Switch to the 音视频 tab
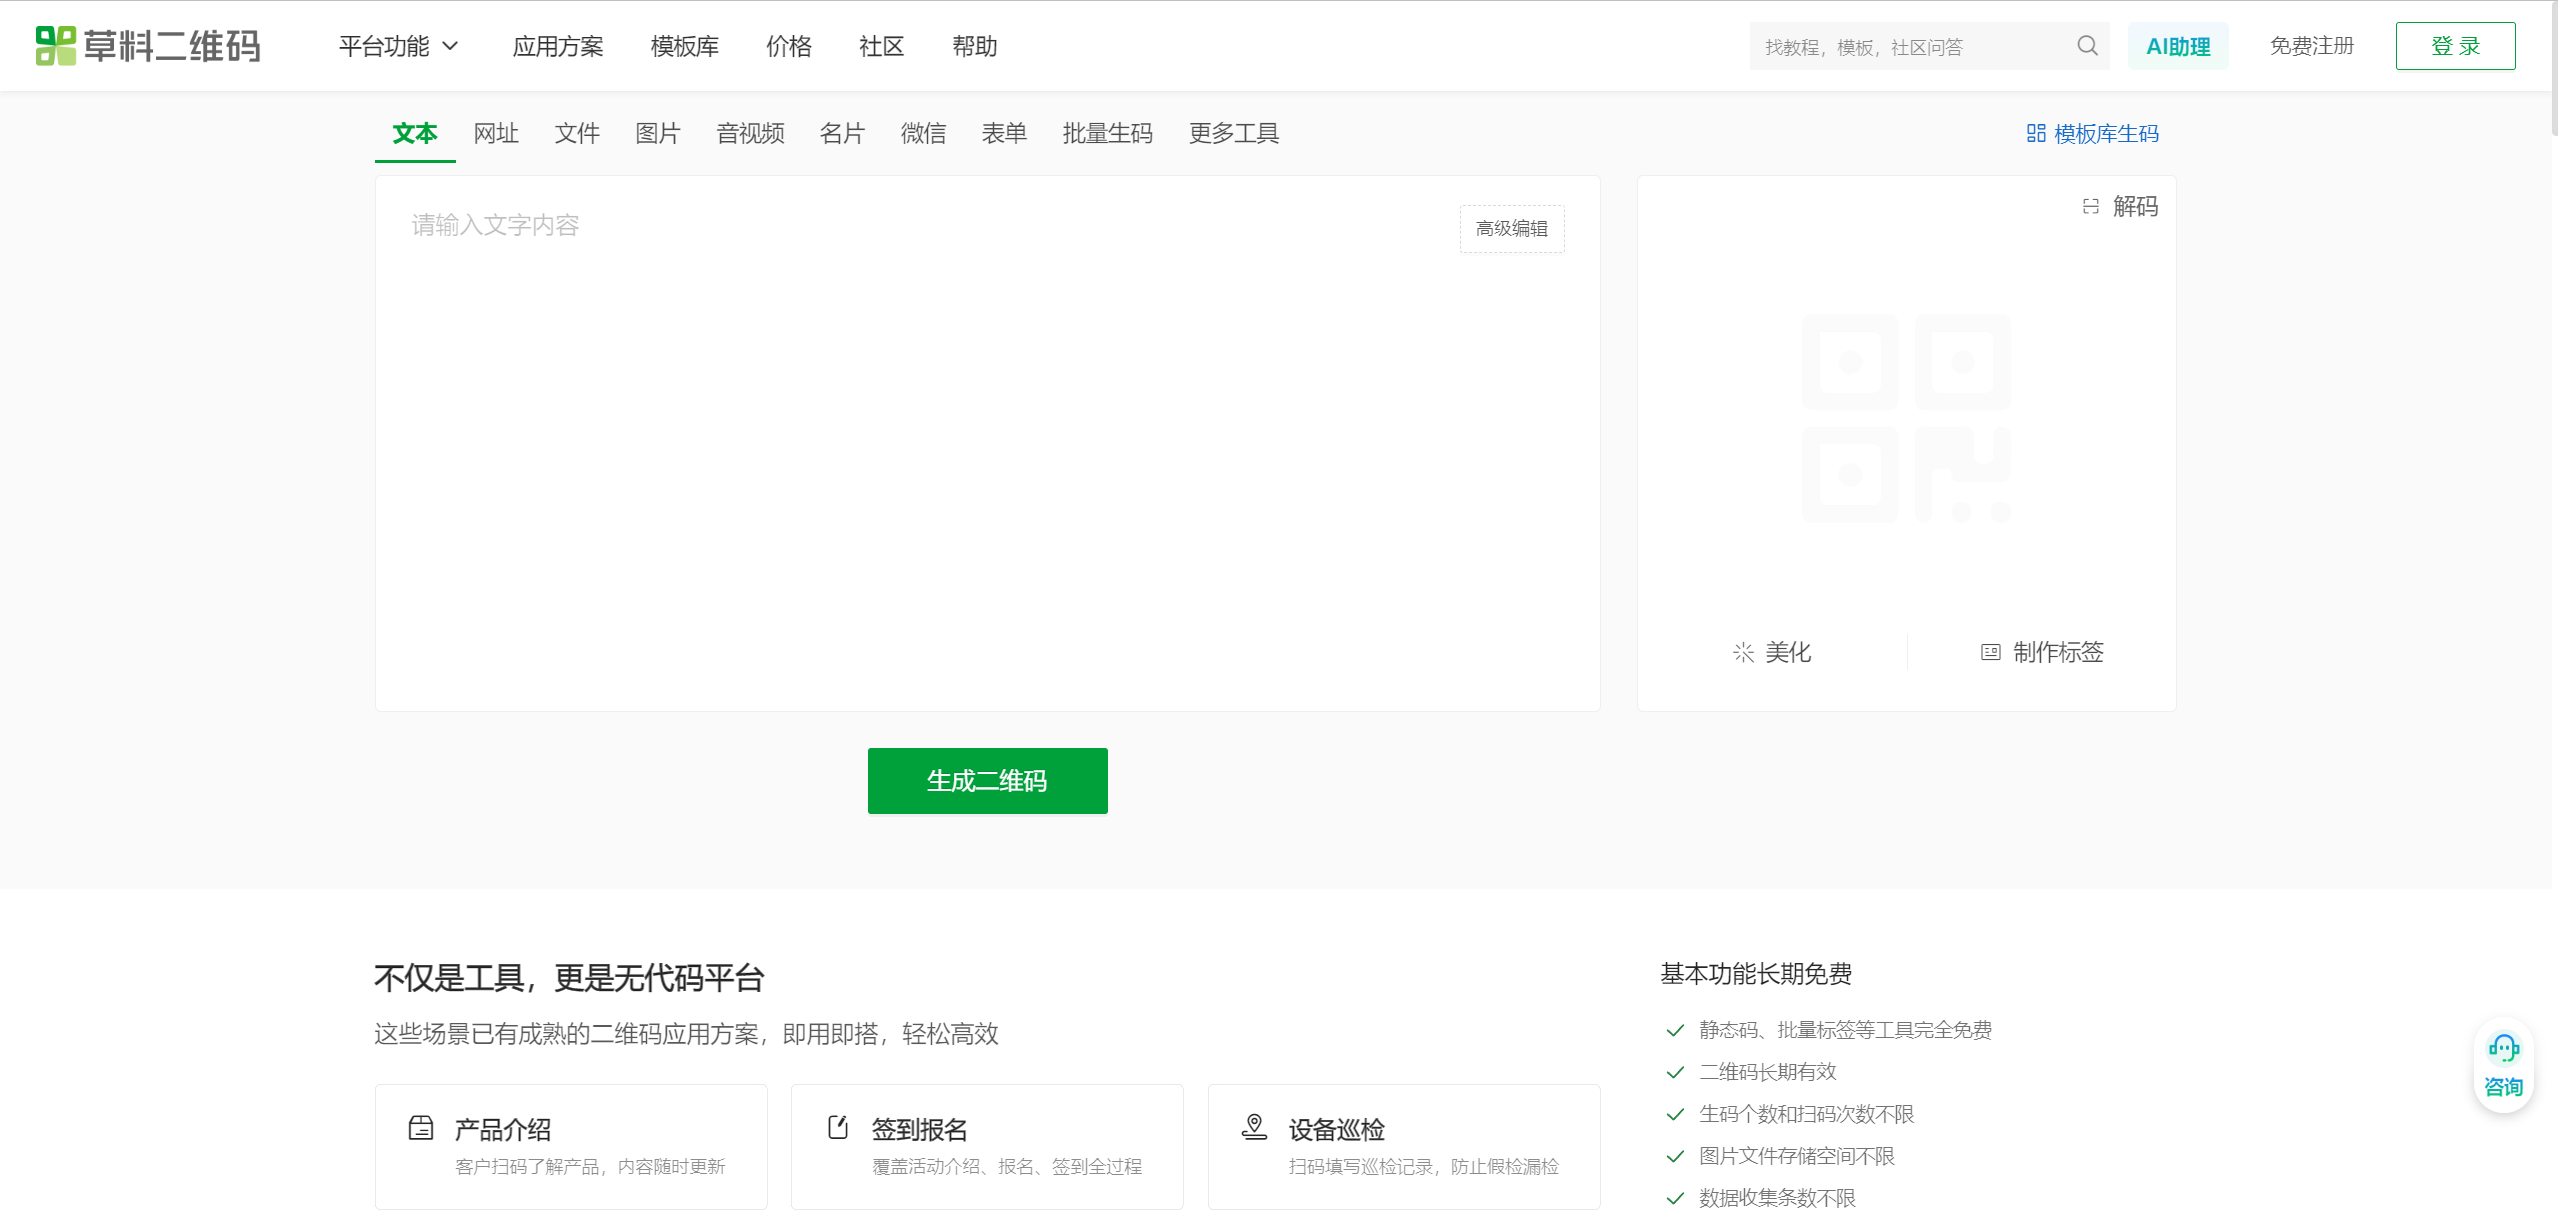This screenshot has height=1224, width=2558. (750, 133)
